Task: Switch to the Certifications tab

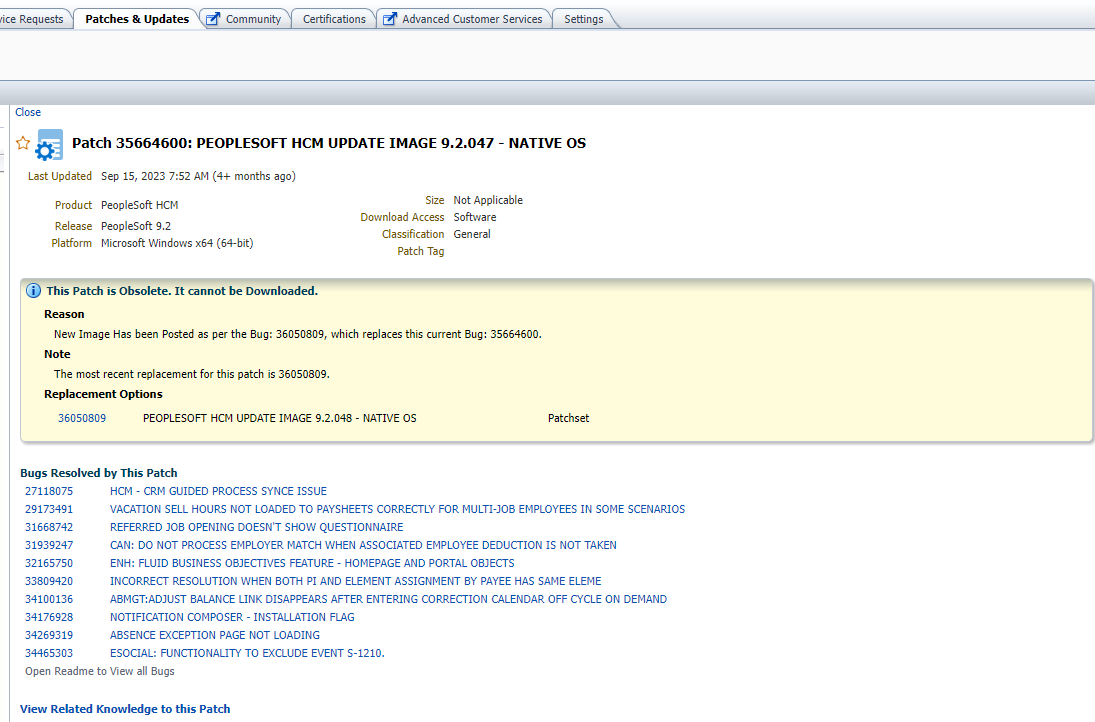Action: coord(333,17)
